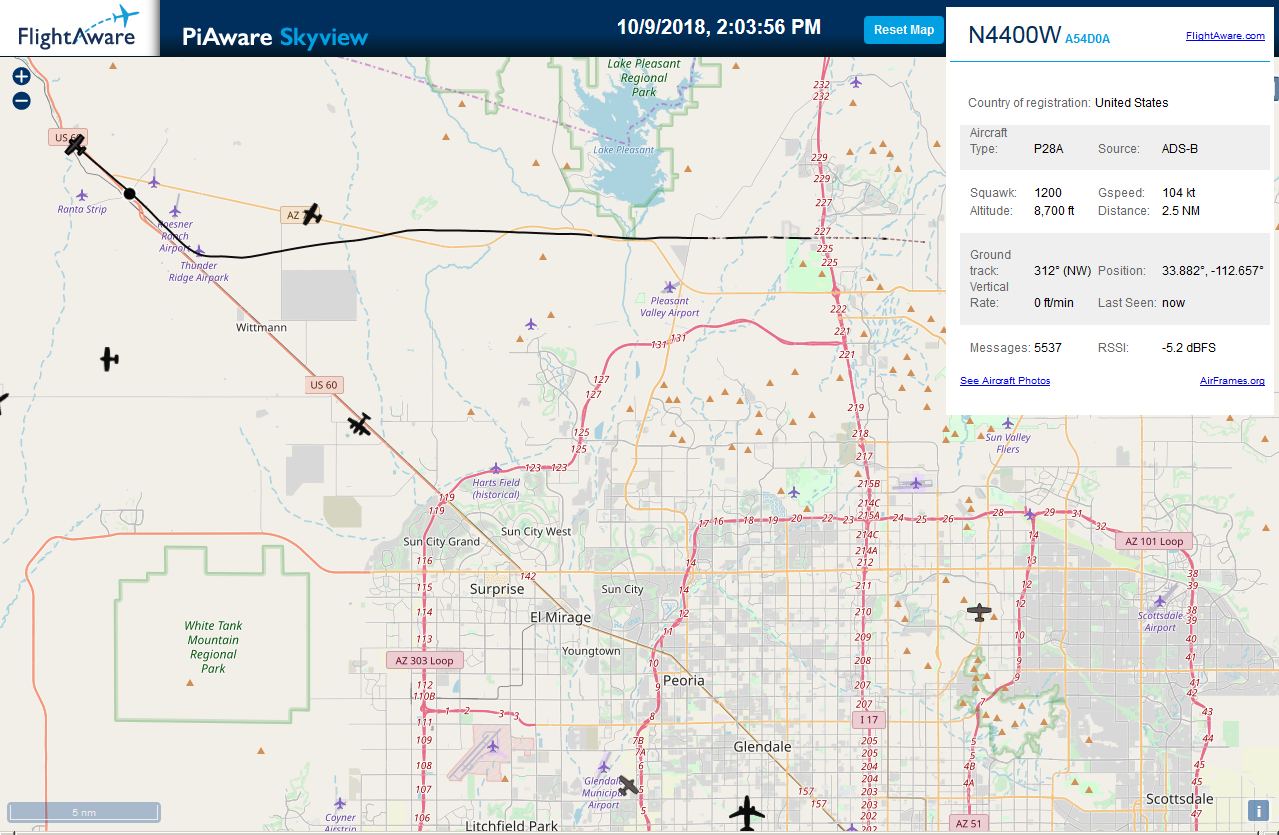Screen dimensions: 1279x835
Task: Zoom in the map with plus button
Action: pyautogui.click(x=21, y=76)
